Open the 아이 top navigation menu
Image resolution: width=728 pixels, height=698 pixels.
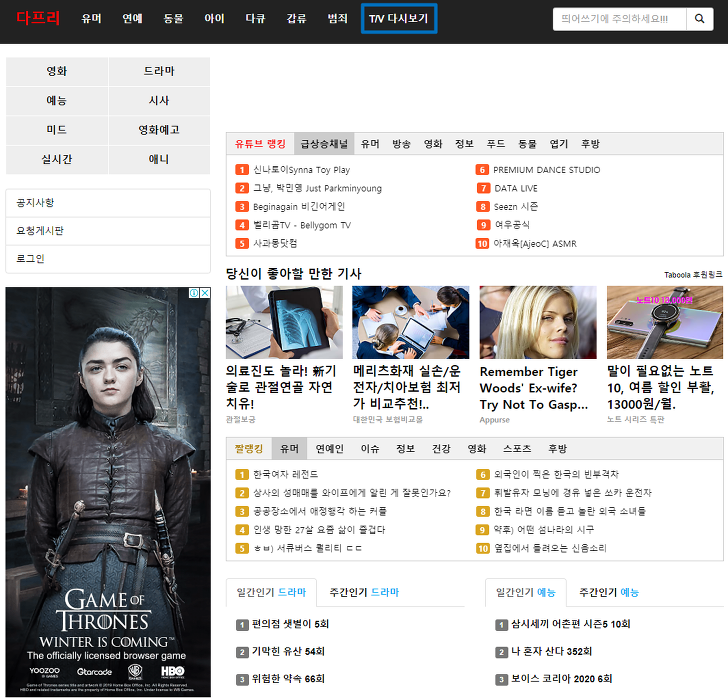click(x=214, y=19)
